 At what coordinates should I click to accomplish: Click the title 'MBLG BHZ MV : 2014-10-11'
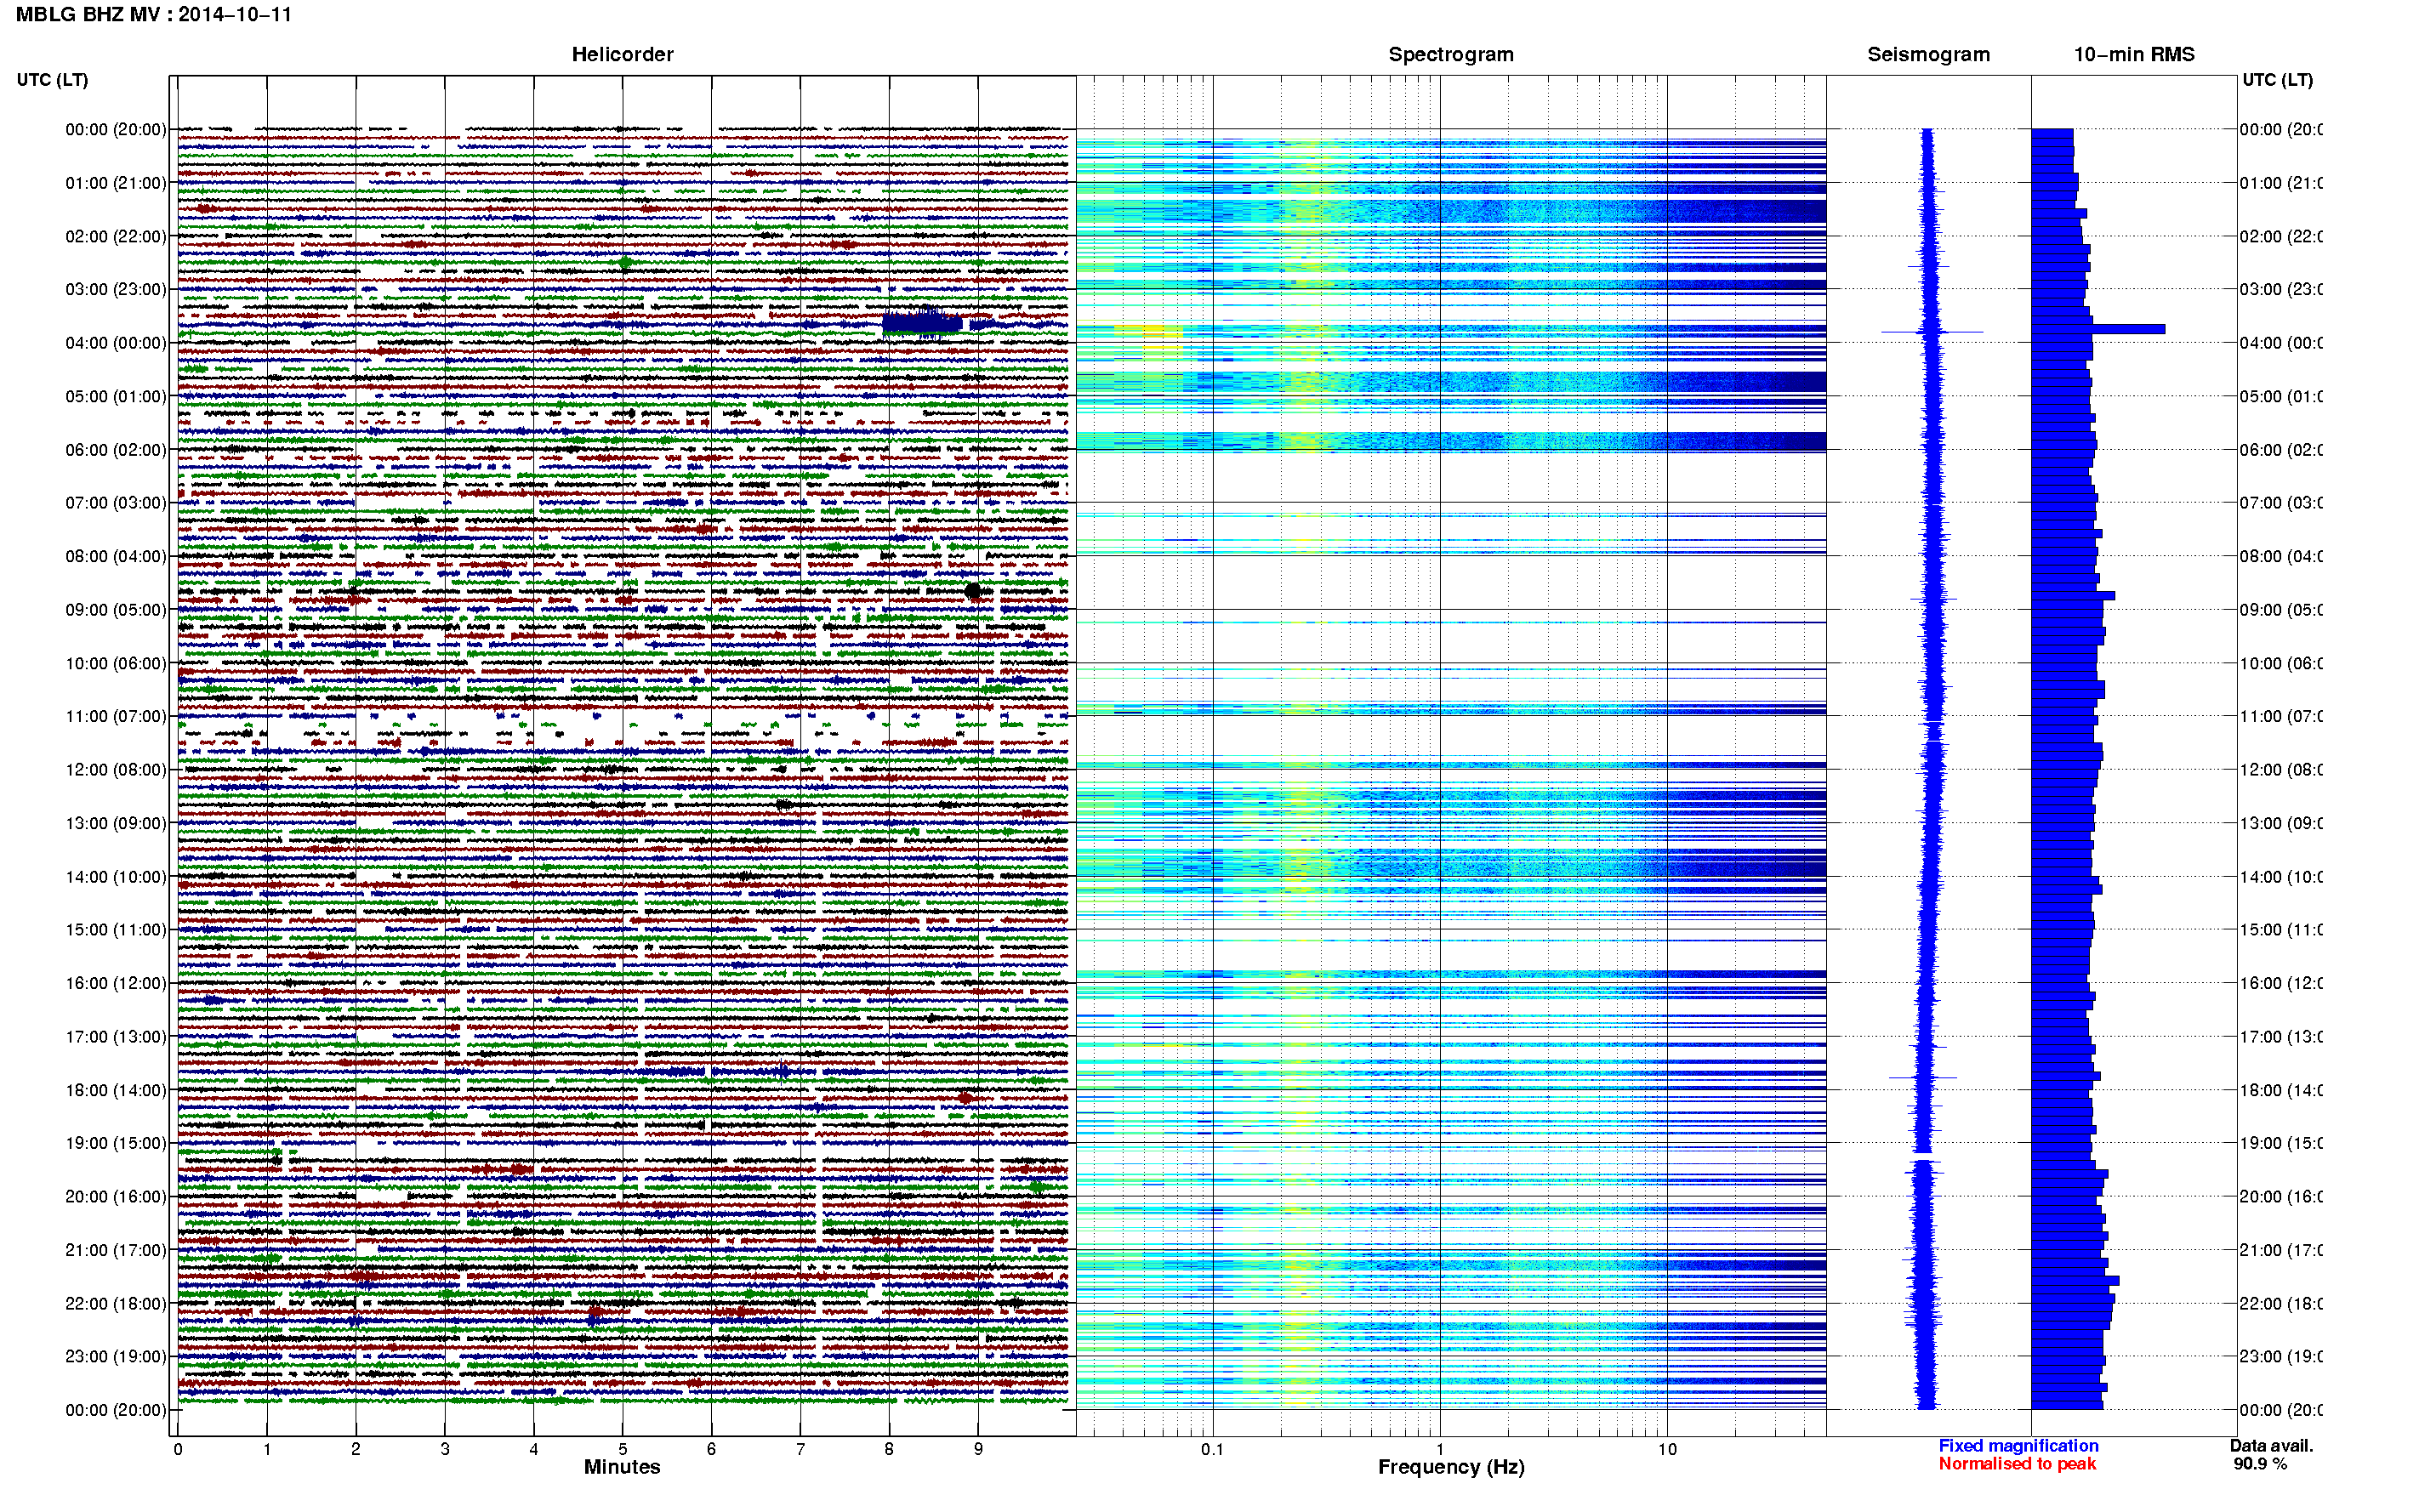point(153,14)
